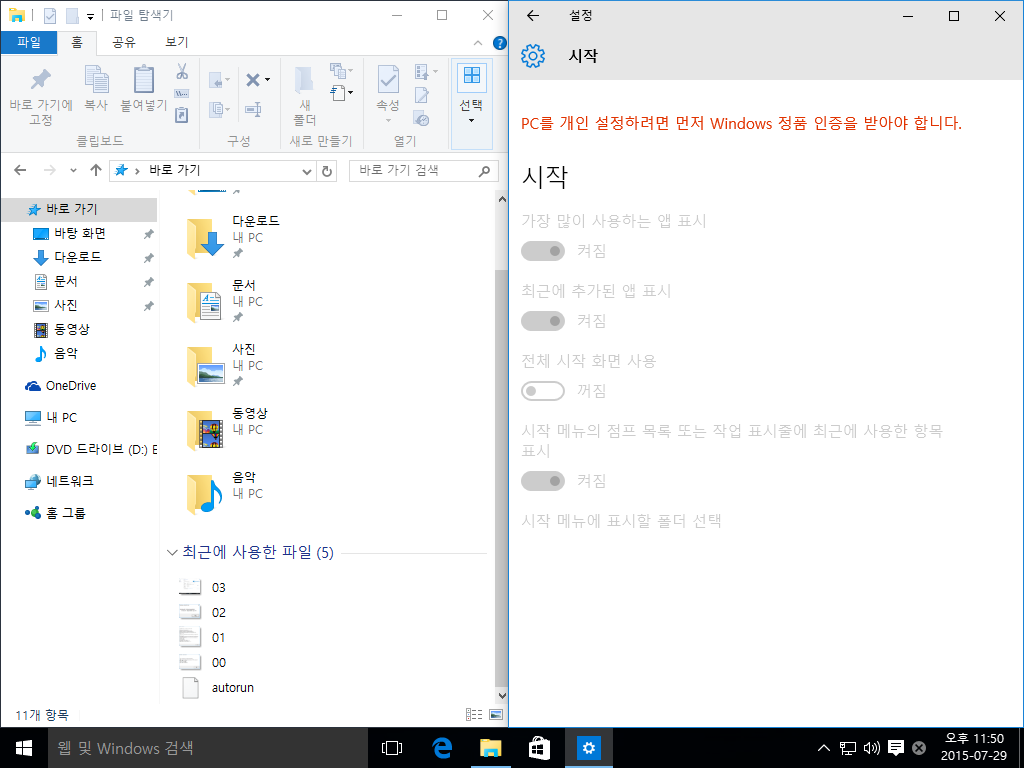Click the Paste shortcut icon
1024x768 pixels.
click(x=182, y=115)
